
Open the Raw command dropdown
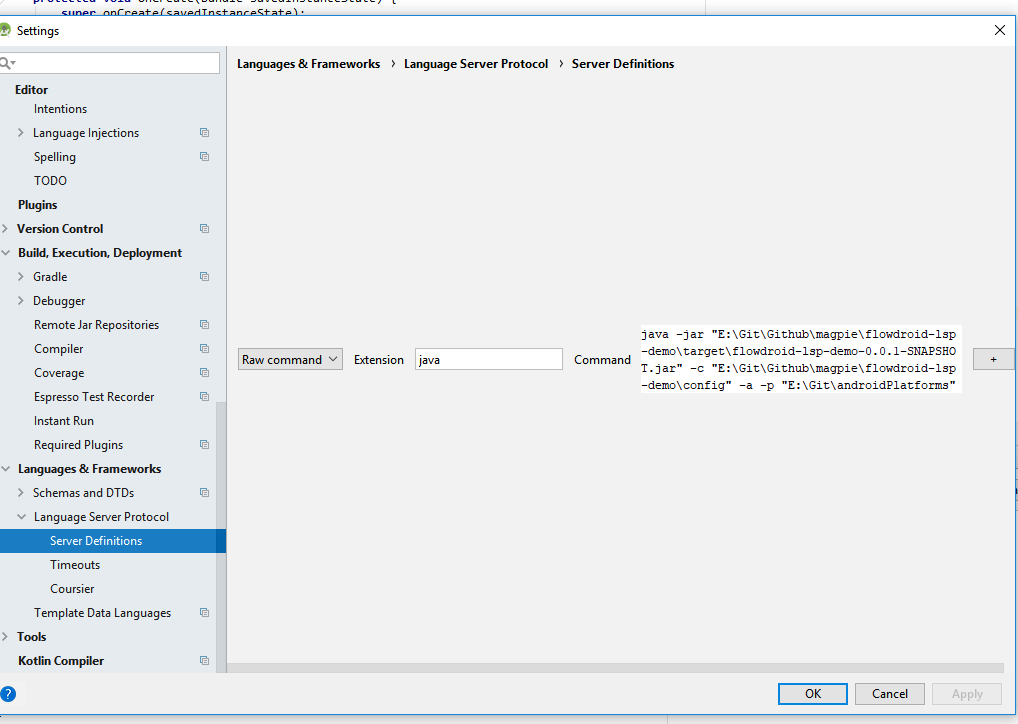coord(290,359)
